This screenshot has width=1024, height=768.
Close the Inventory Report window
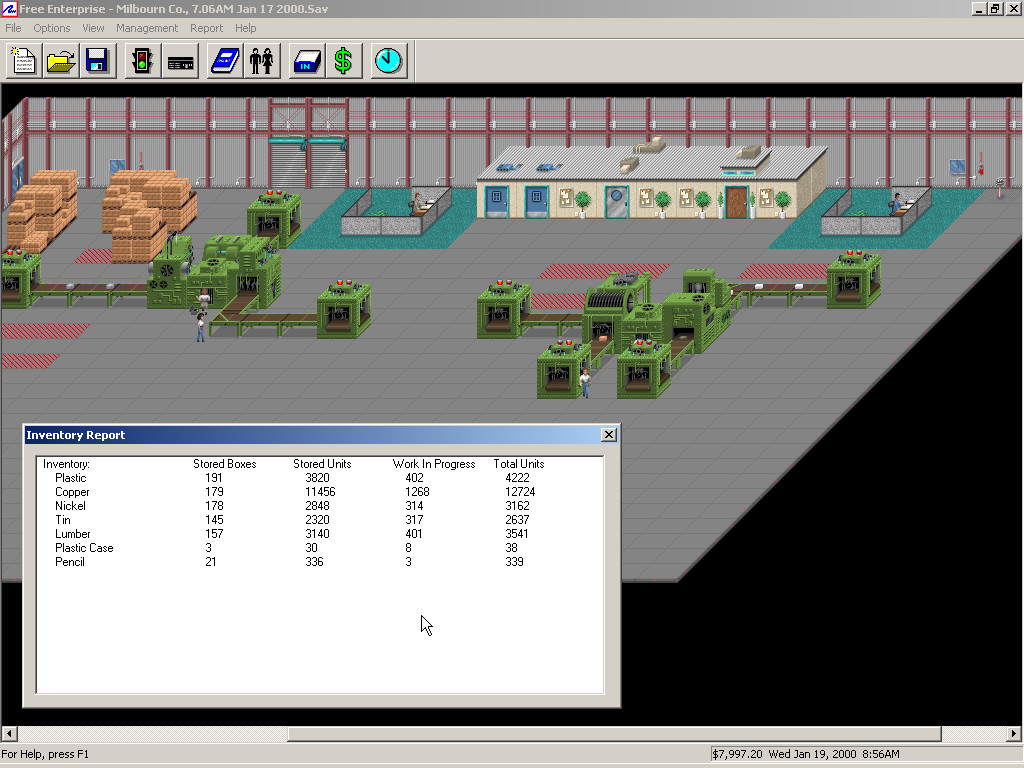pyautogui.click(x=609, y=434)
